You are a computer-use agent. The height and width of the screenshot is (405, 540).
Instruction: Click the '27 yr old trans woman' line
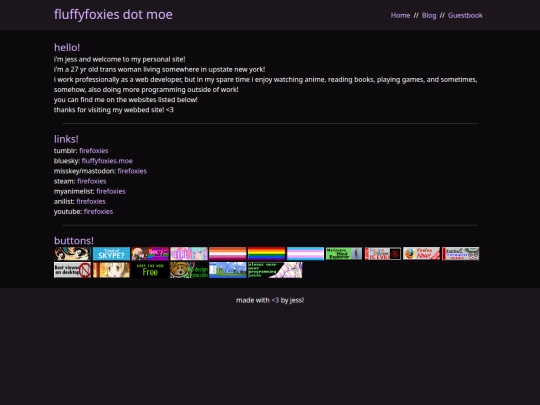click(x=159, y=69)
